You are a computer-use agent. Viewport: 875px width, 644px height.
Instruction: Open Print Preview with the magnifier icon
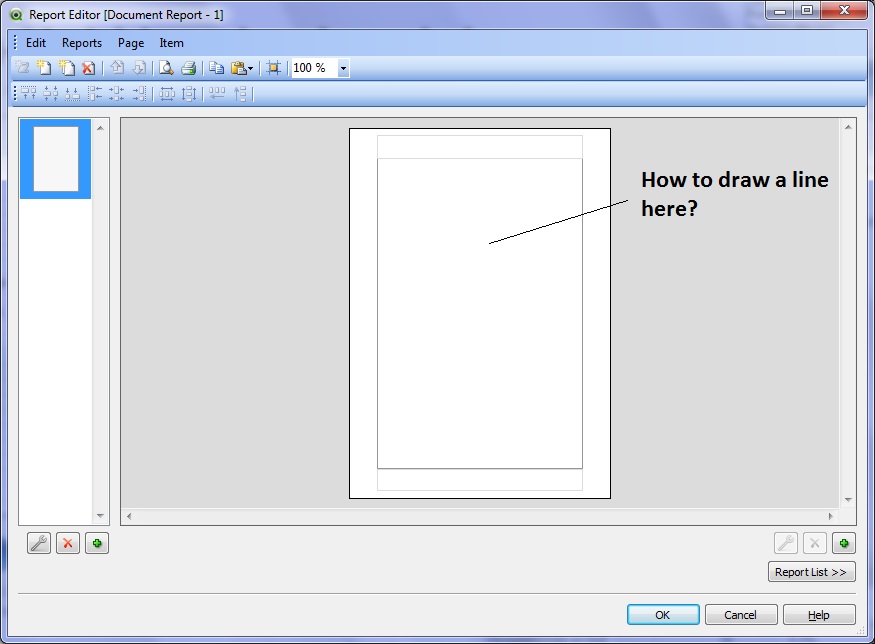click(x=166, y=68)
